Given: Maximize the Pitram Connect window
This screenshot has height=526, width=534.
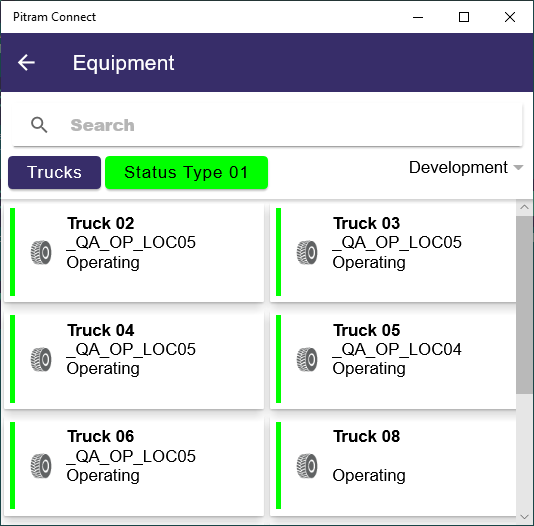Looking at the screenshot, I should pyautogui.click(x=464, y=17).
